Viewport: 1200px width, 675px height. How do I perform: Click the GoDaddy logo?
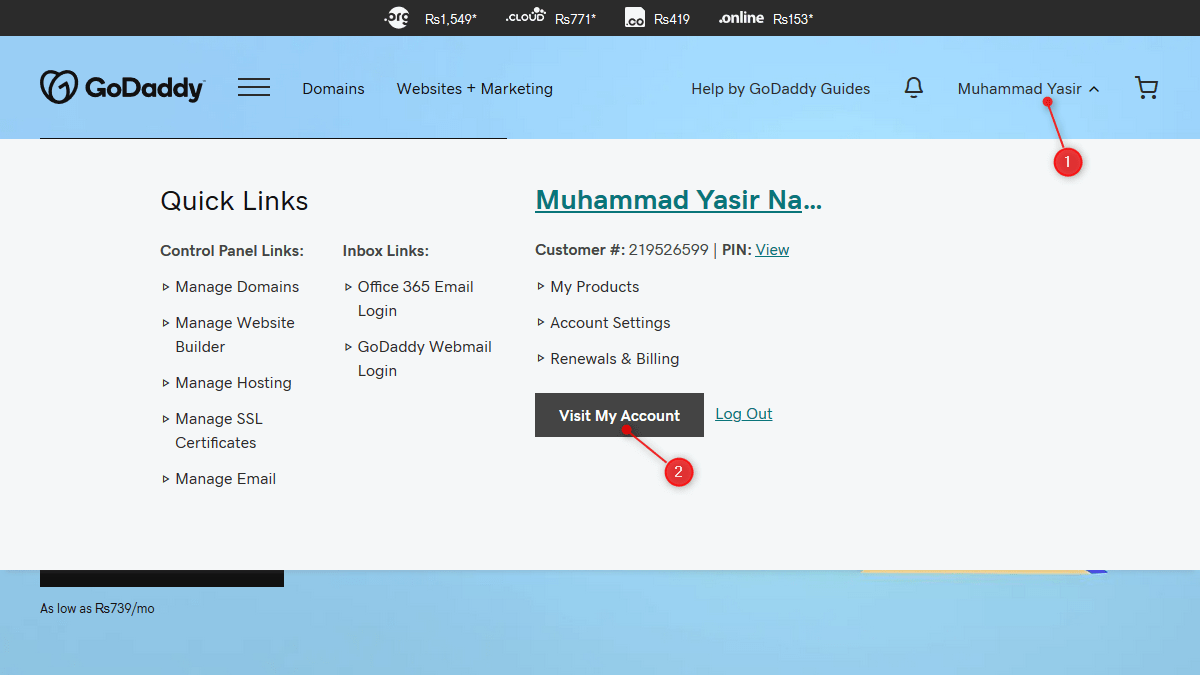(x=122, y=88)
